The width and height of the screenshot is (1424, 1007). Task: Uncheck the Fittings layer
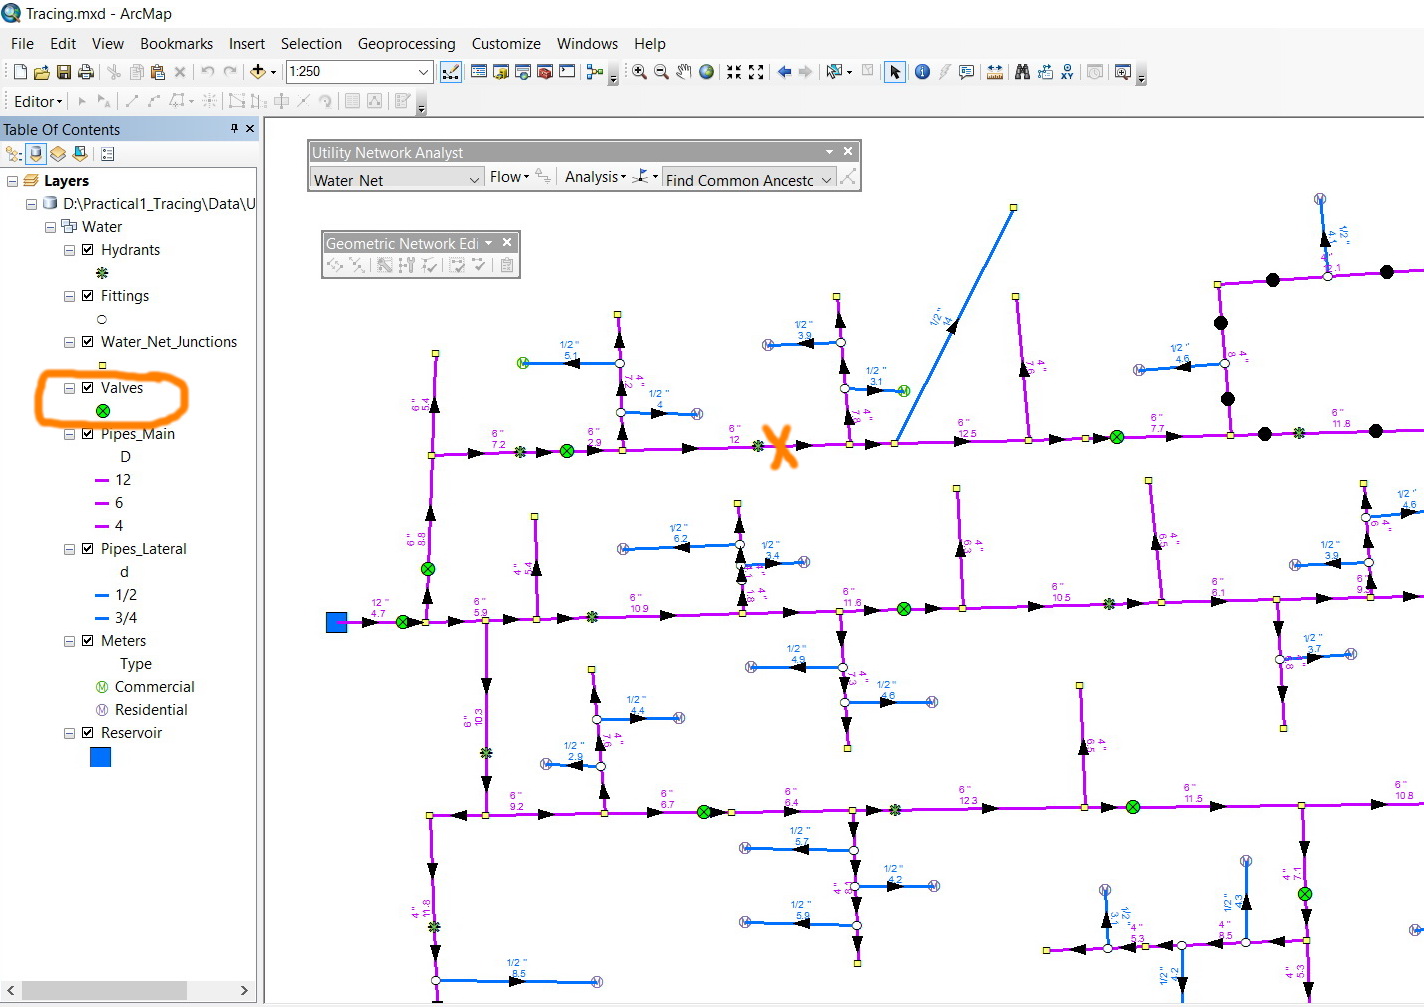[x=88, y=296]
